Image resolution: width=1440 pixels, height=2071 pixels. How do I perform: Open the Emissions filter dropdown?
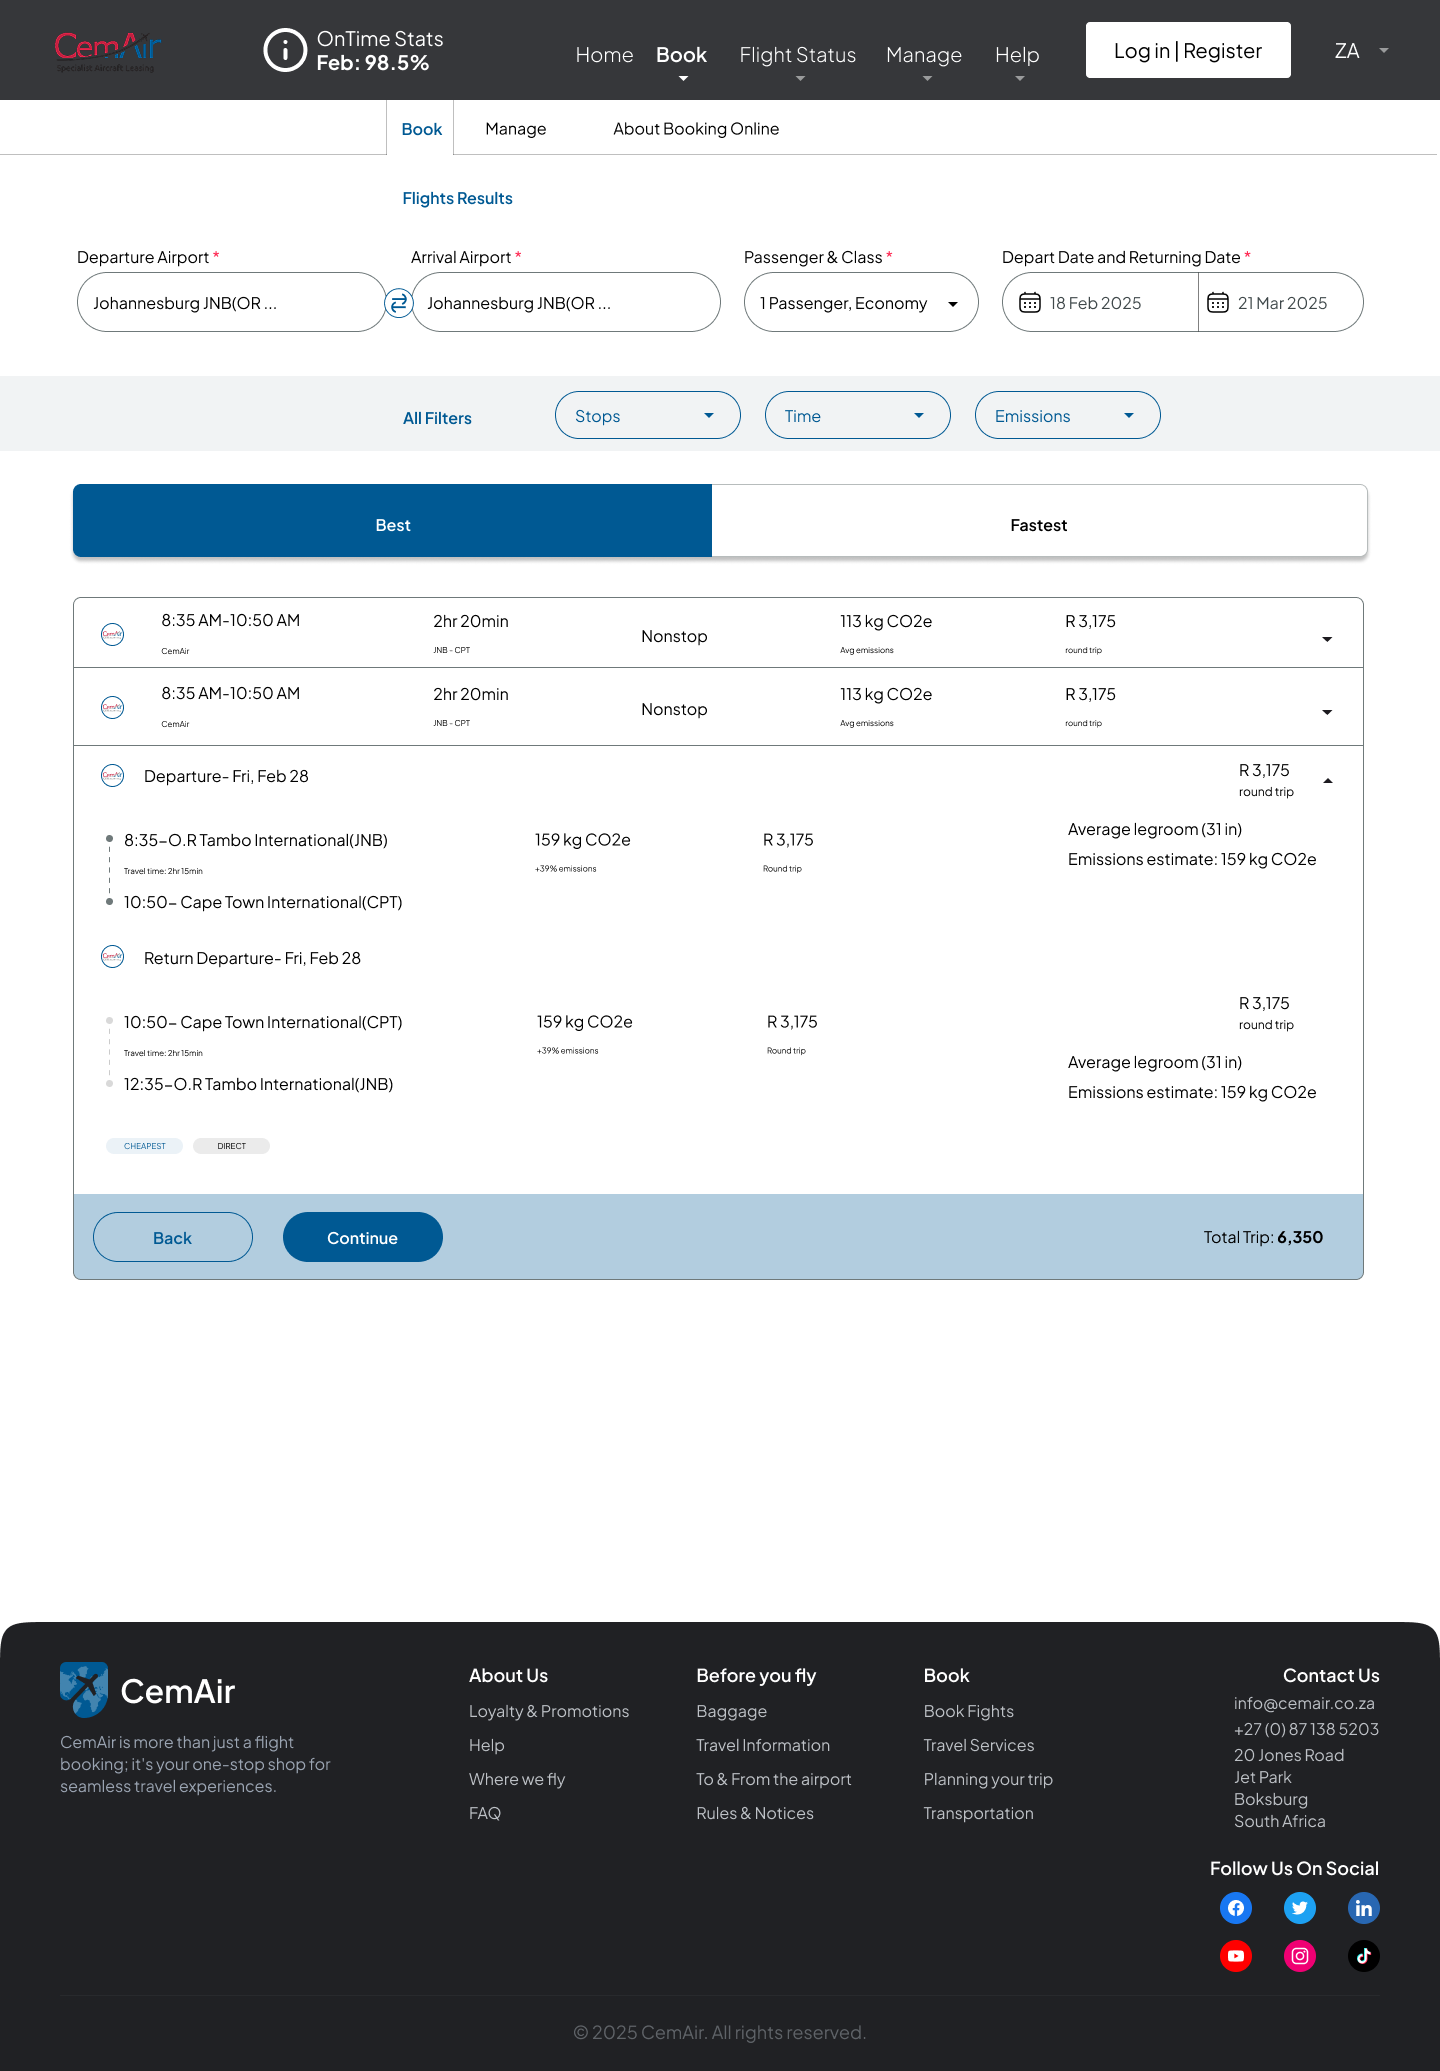pos(1067,416)
